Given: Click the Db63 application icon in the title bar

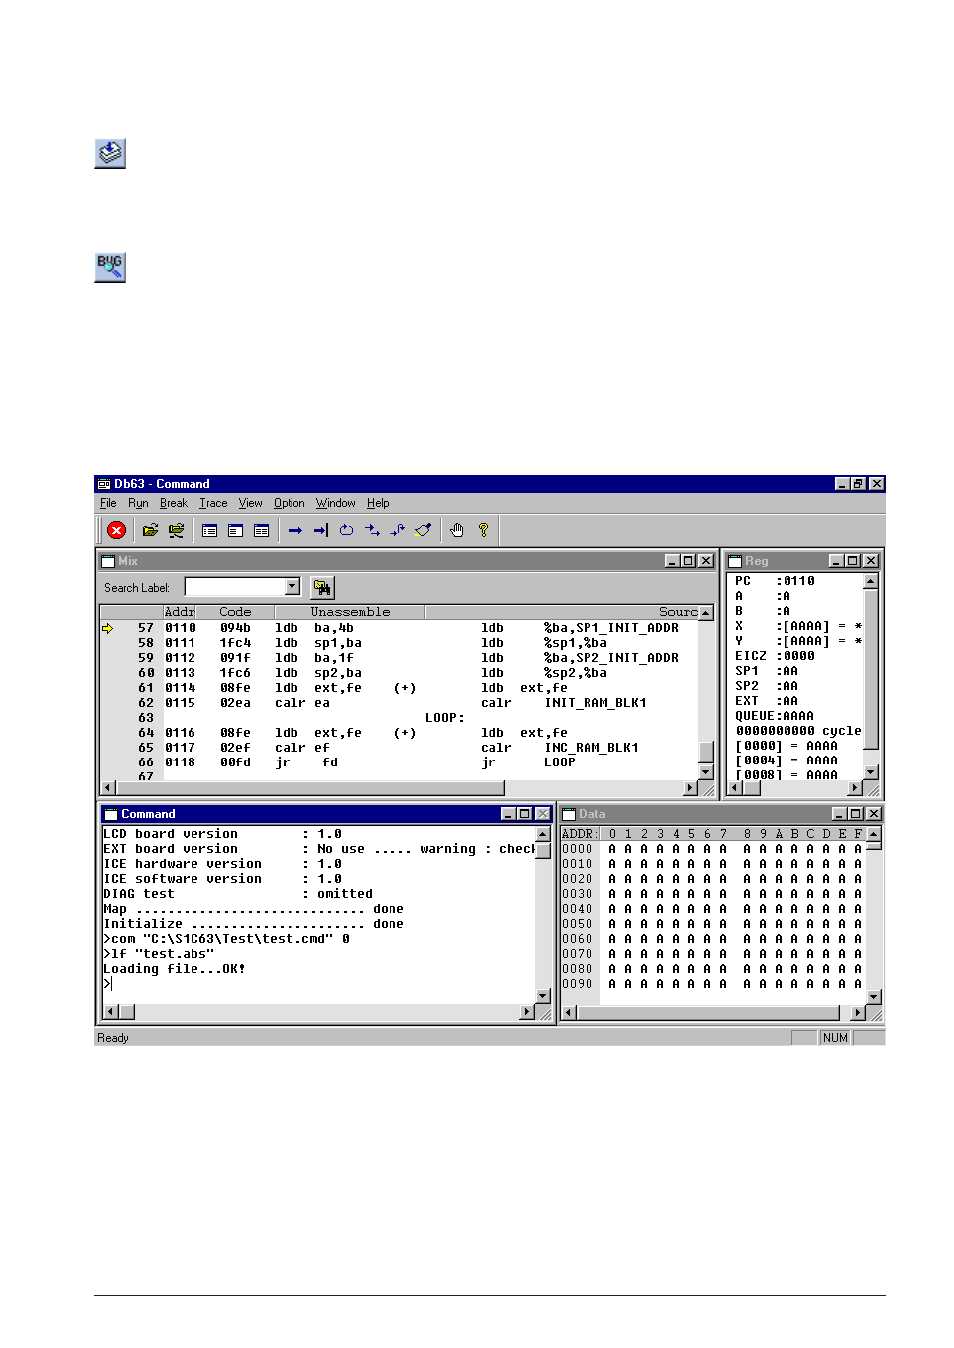Looking at the screenshot, I should [x=104, y=484].
